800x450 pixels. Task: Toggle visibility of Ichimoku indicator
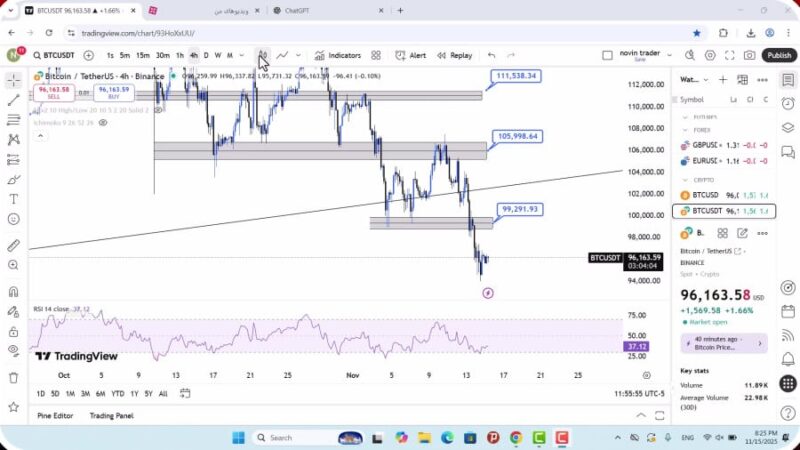[x=103, y=122]
